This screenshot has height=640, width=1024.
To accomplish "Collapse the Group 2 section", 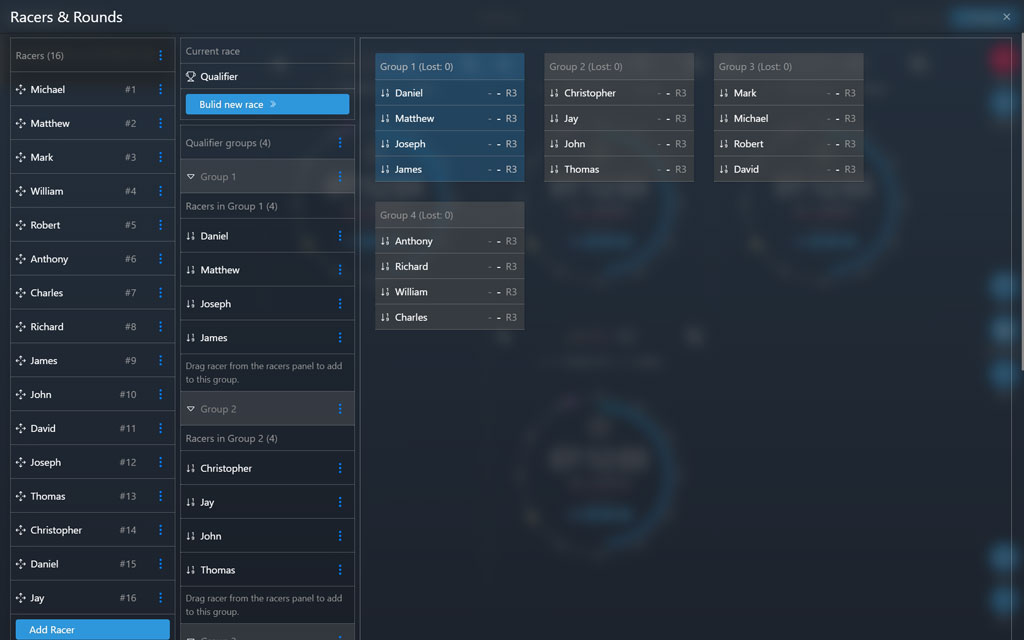I will (x=189, y=408).
